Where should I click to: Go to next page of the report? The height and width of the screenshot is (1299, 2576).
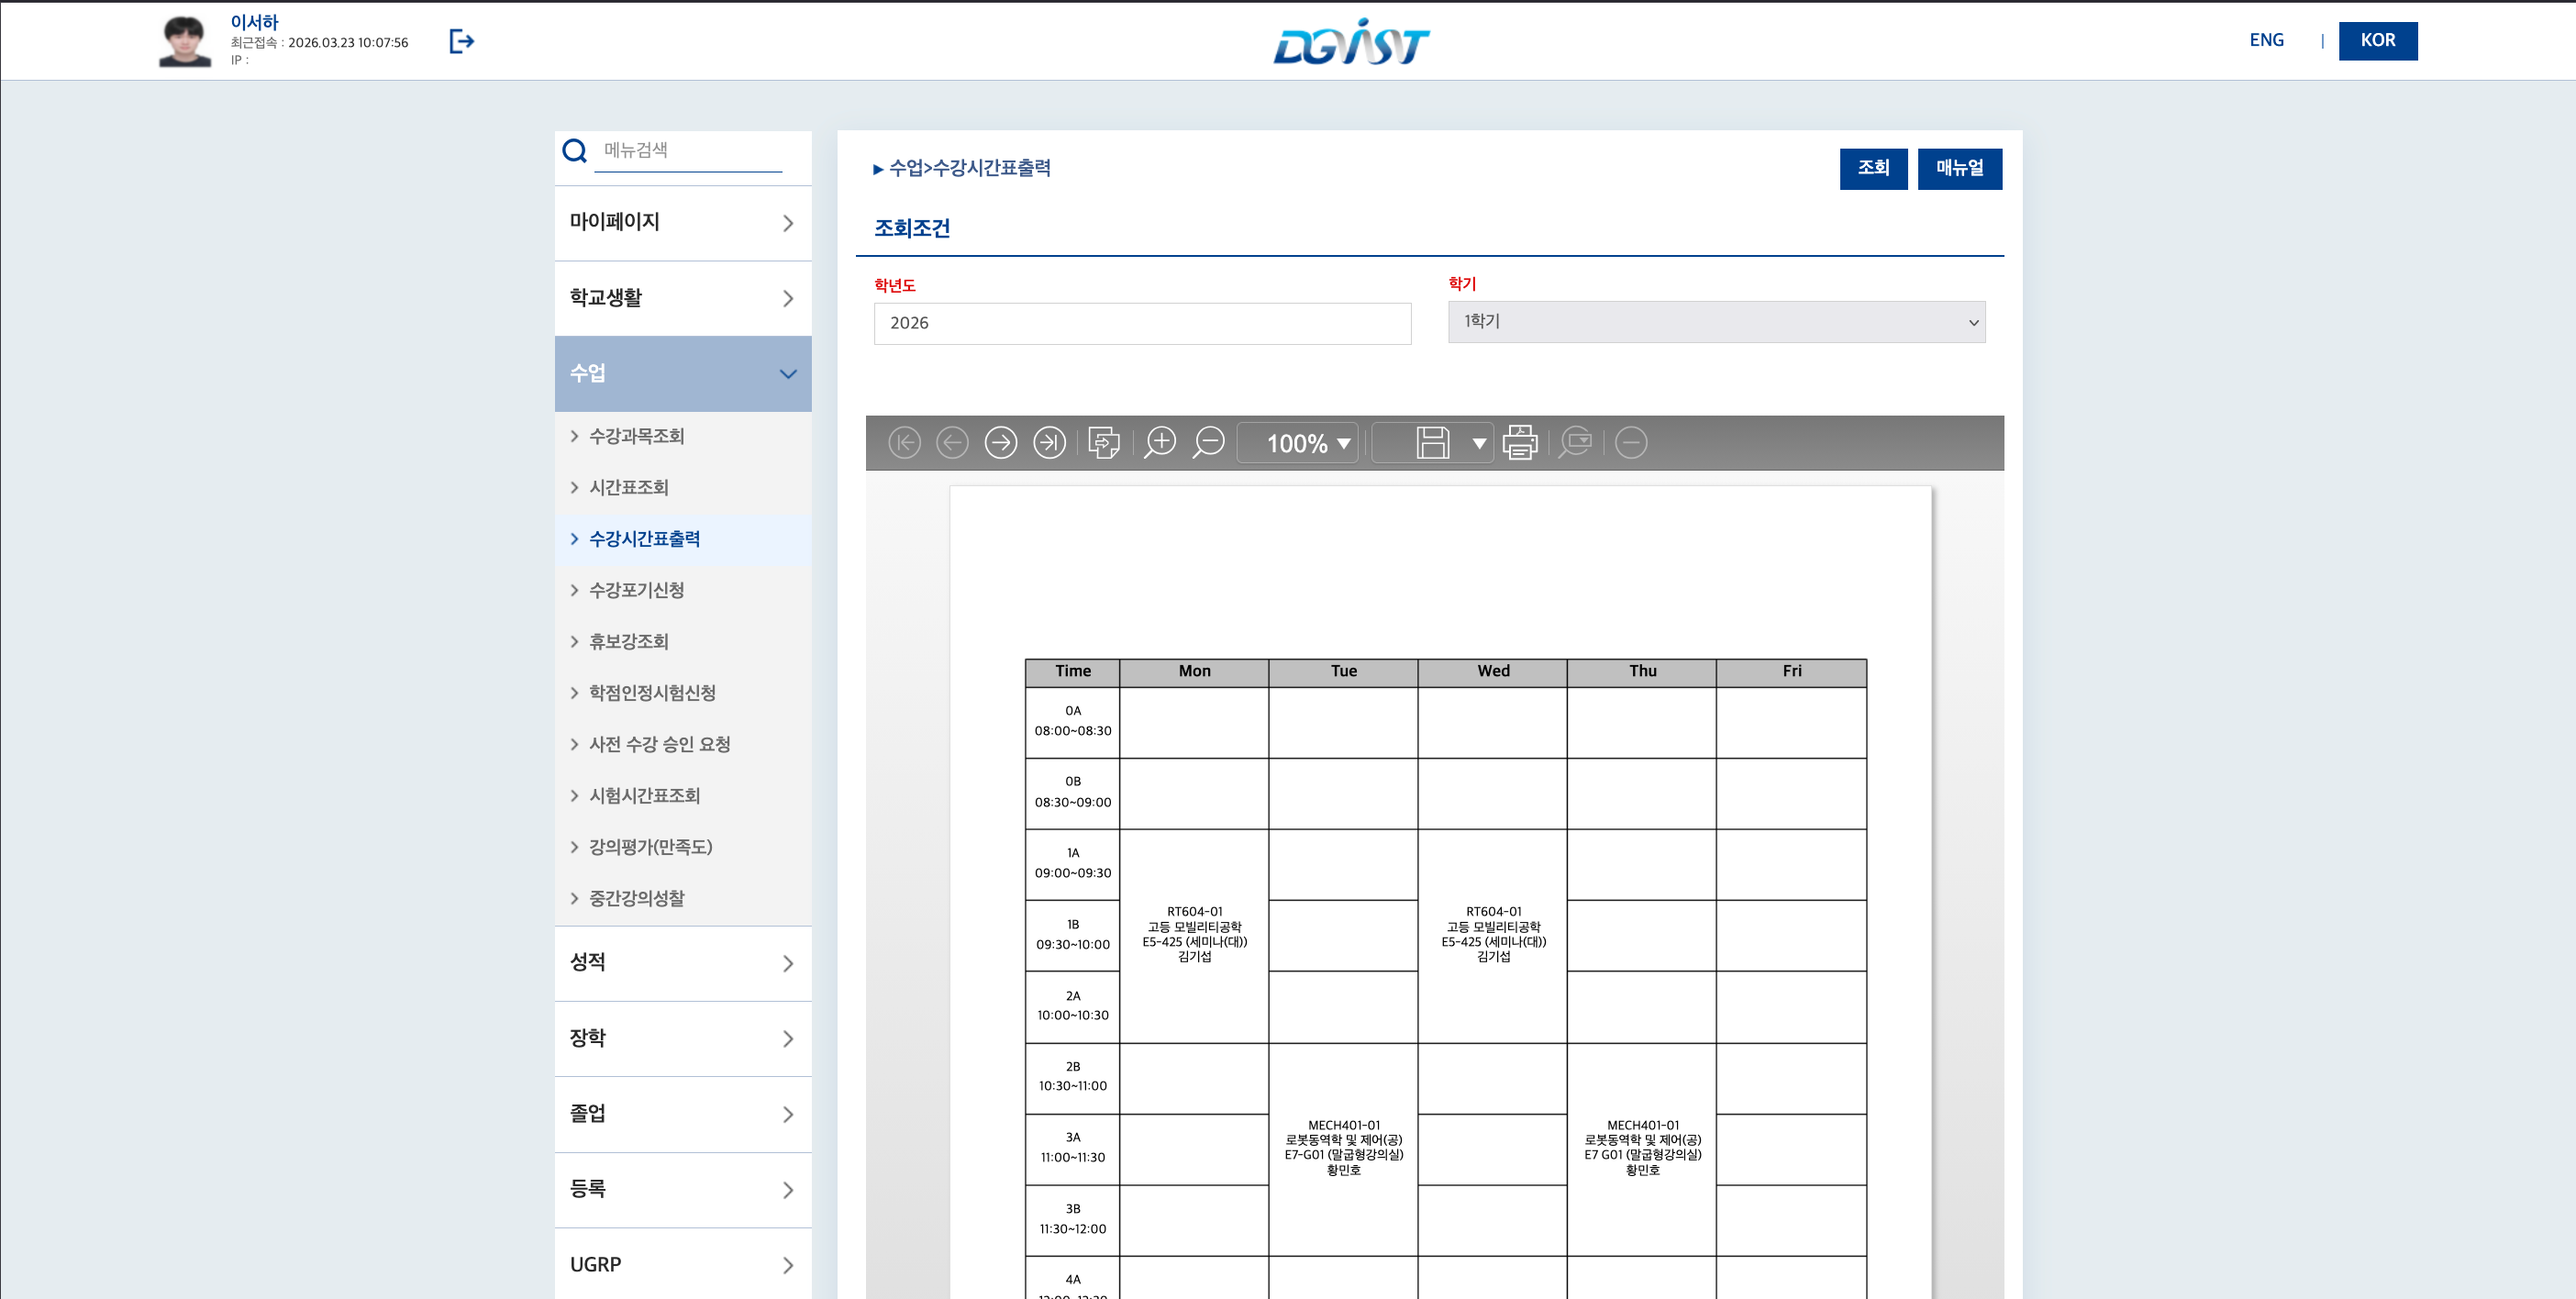(1001, 443)
